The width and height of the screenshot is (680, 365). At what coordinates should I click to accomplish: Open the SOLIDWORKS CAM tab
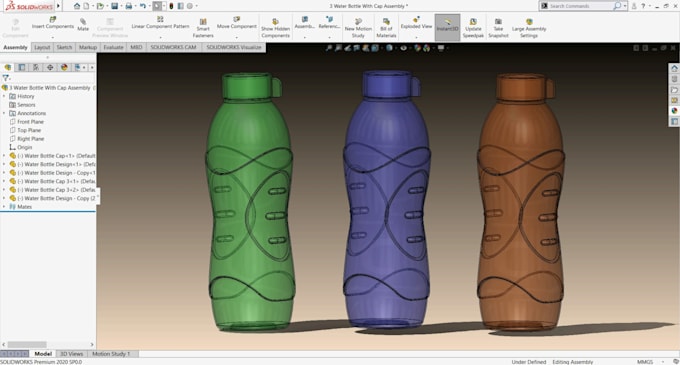(x=173, y=47)
